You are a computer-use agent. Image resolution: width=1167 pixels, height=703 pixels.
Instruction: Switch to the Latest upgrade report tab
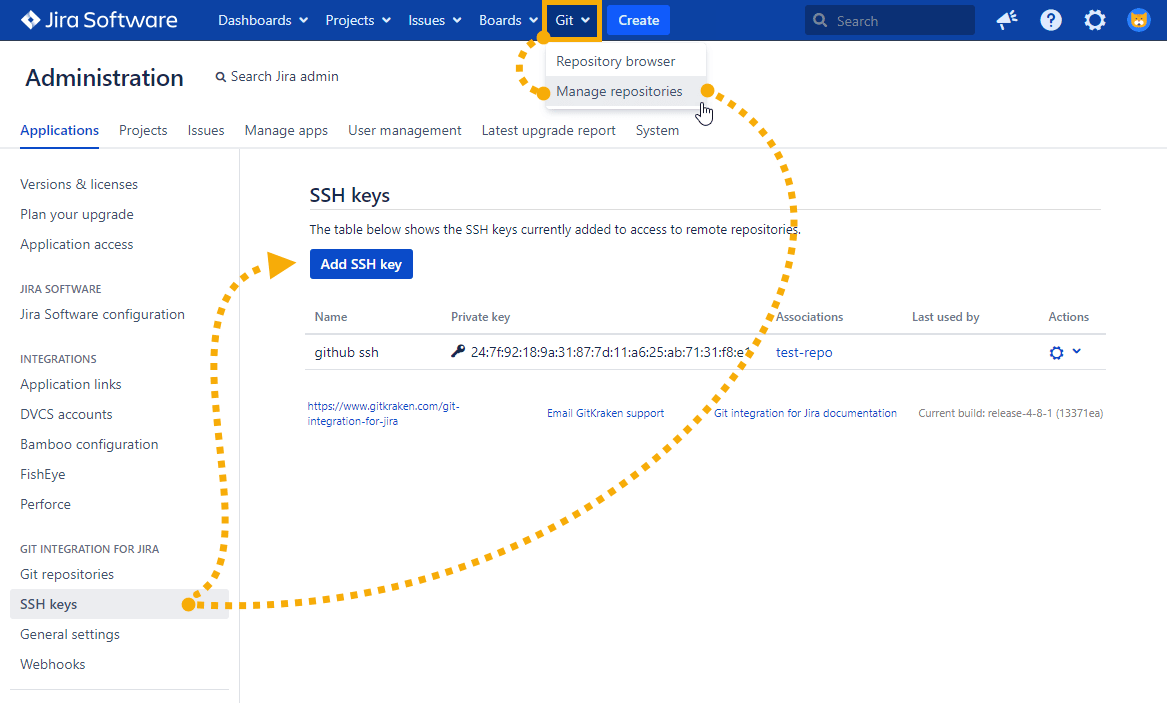tap(549, 131)
